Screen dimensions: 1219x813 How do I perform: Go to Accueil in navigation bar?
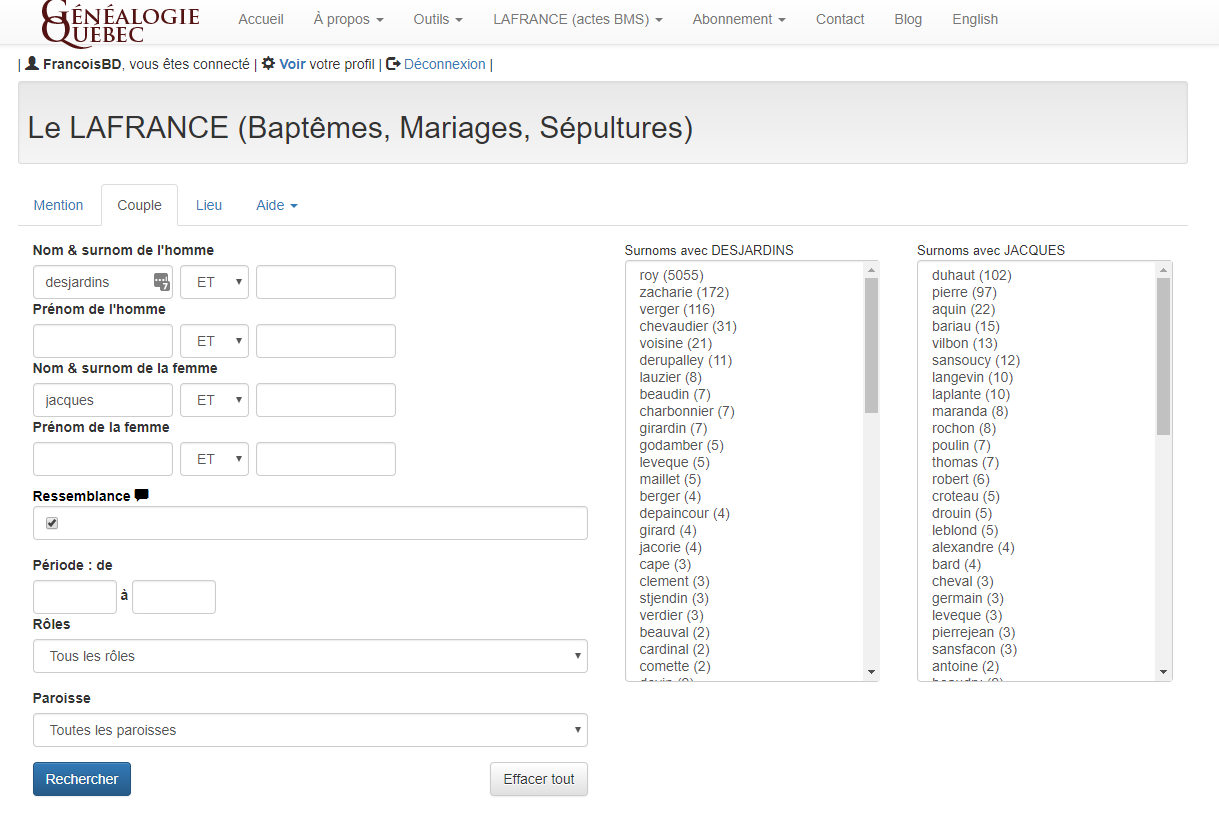coord(261,19)
